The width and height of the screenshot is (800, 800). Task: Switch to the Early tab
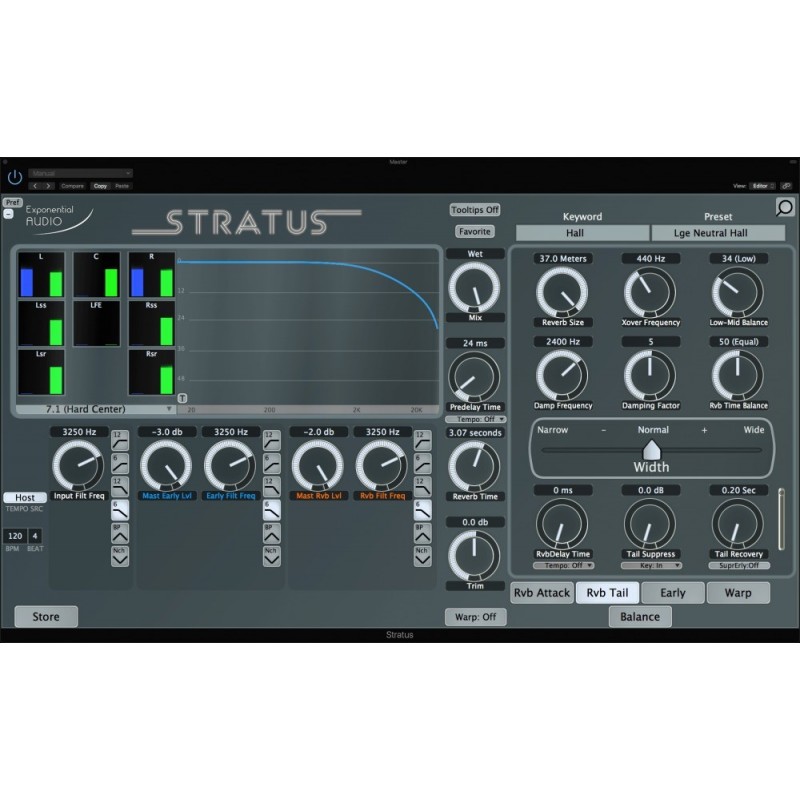pos(672,592)
